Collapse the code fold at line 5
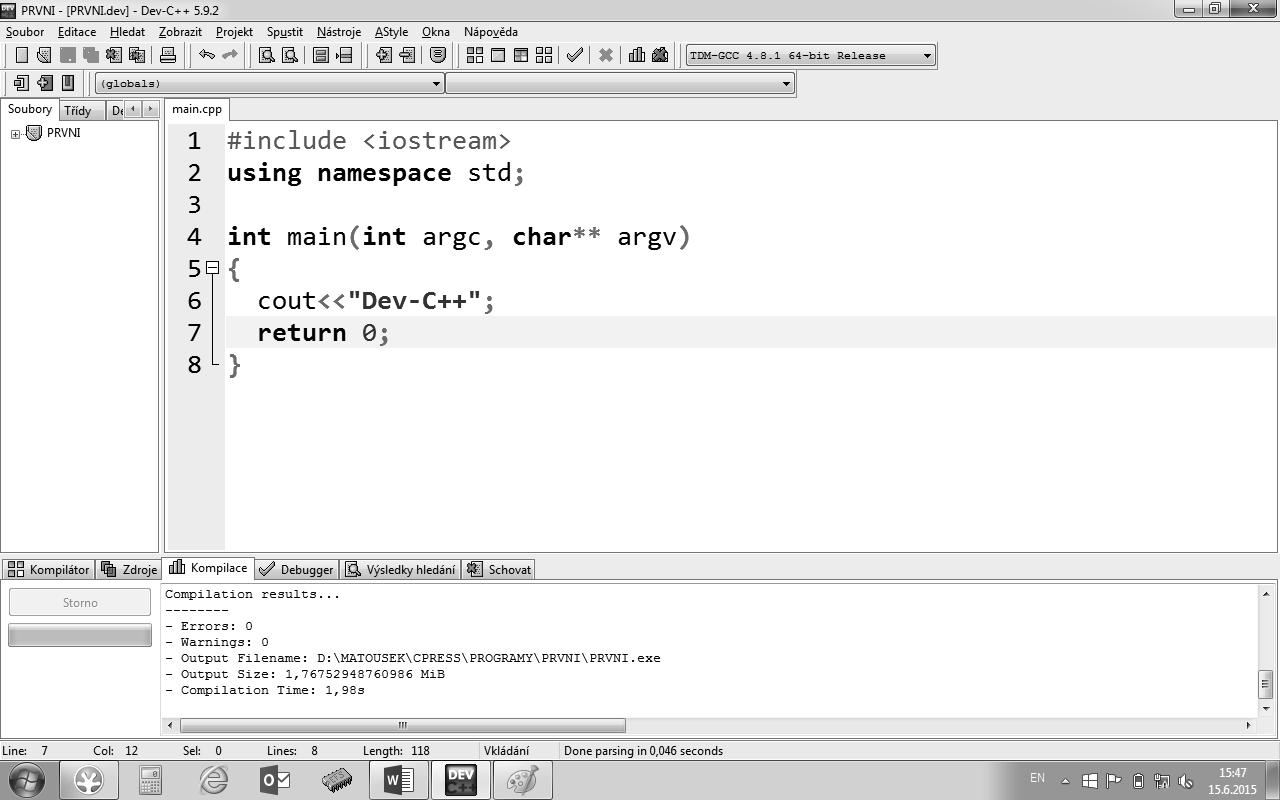 tap(212, 268)
